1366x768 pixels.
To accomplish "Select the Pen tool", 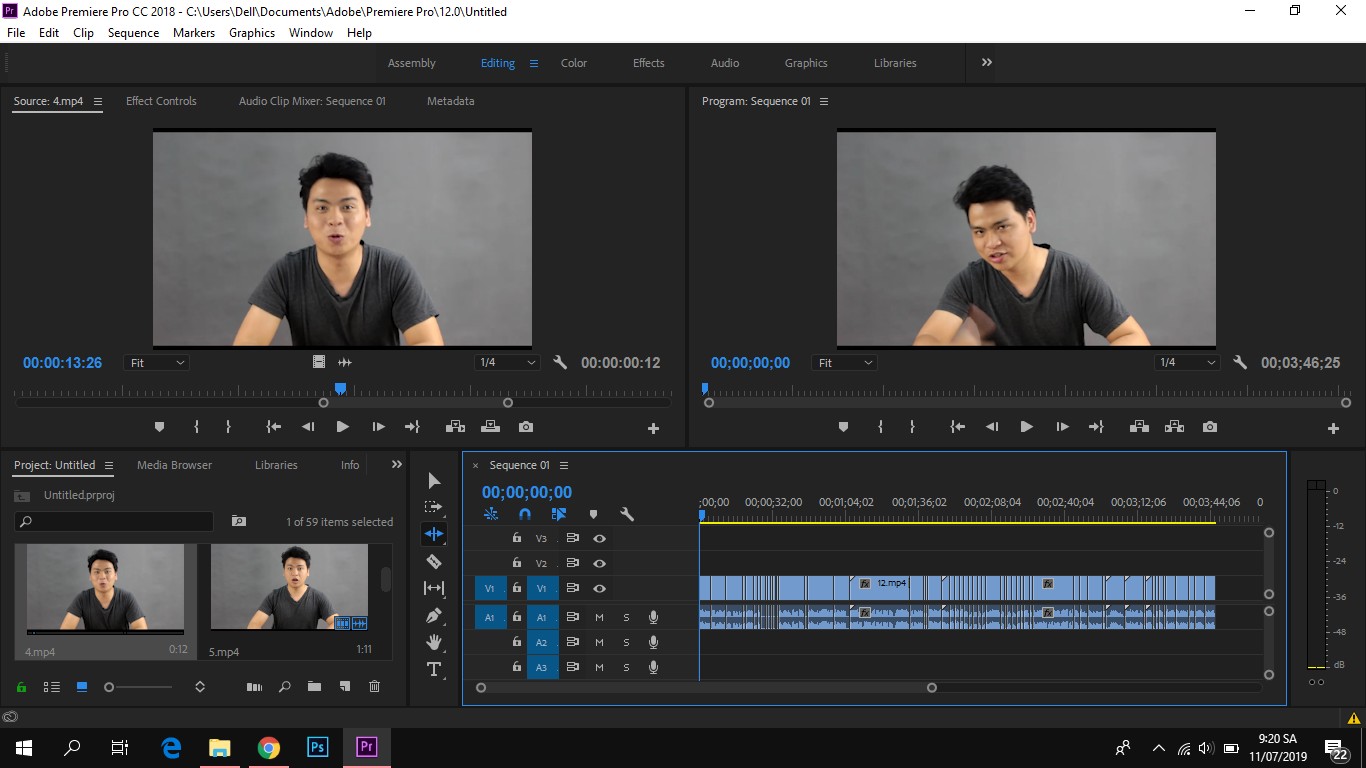I will coord(434,615).
